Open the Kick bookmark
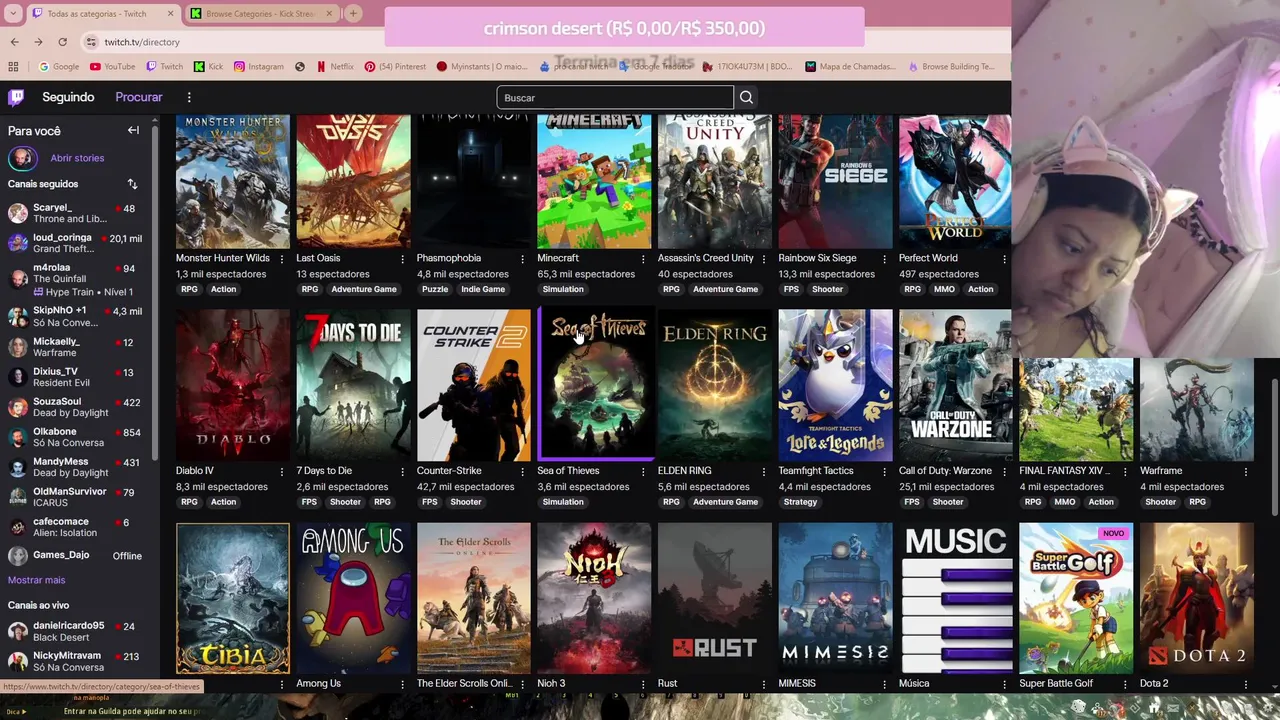This screenshot has height=720, width=1280. pyautogui.click(x=208, y=66)
